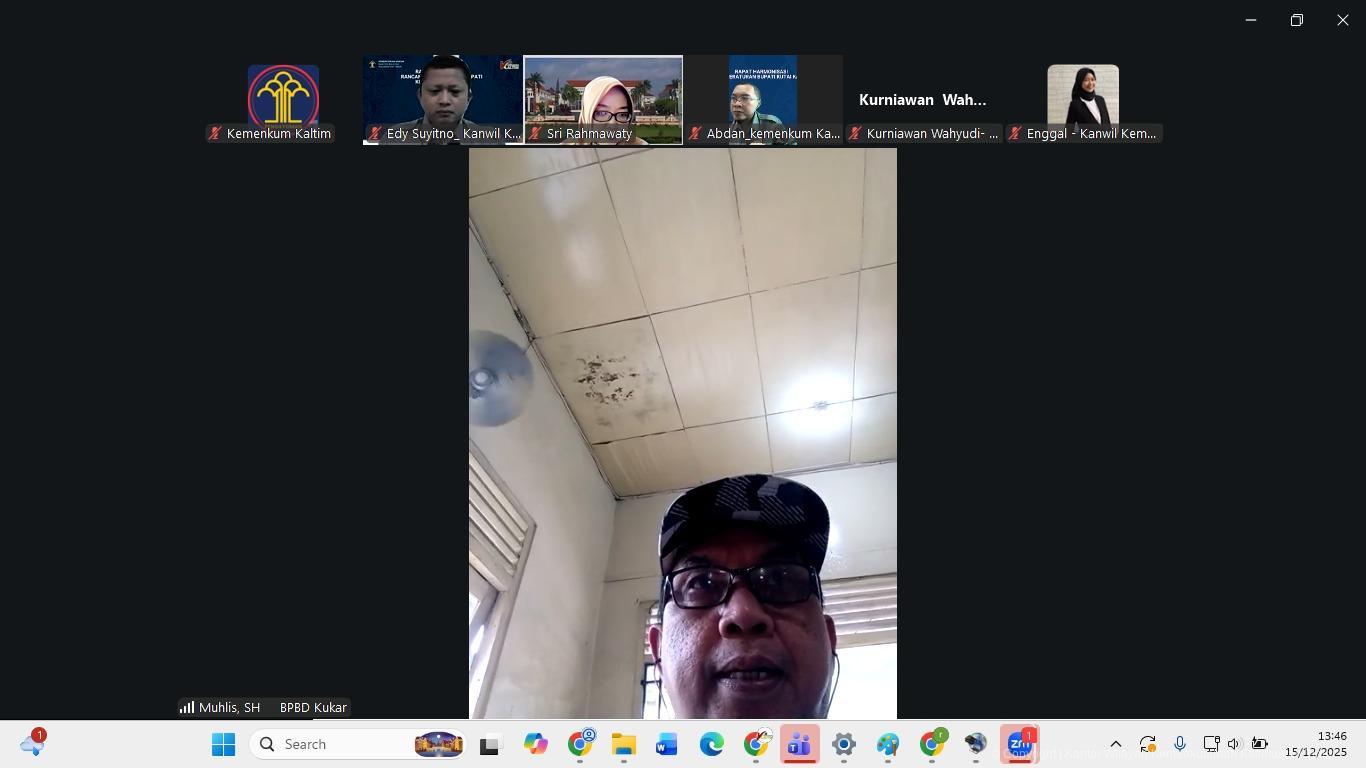The image size is (1366, 768).
Task: Click the battery status icon
Action: tap(1260, 744)
